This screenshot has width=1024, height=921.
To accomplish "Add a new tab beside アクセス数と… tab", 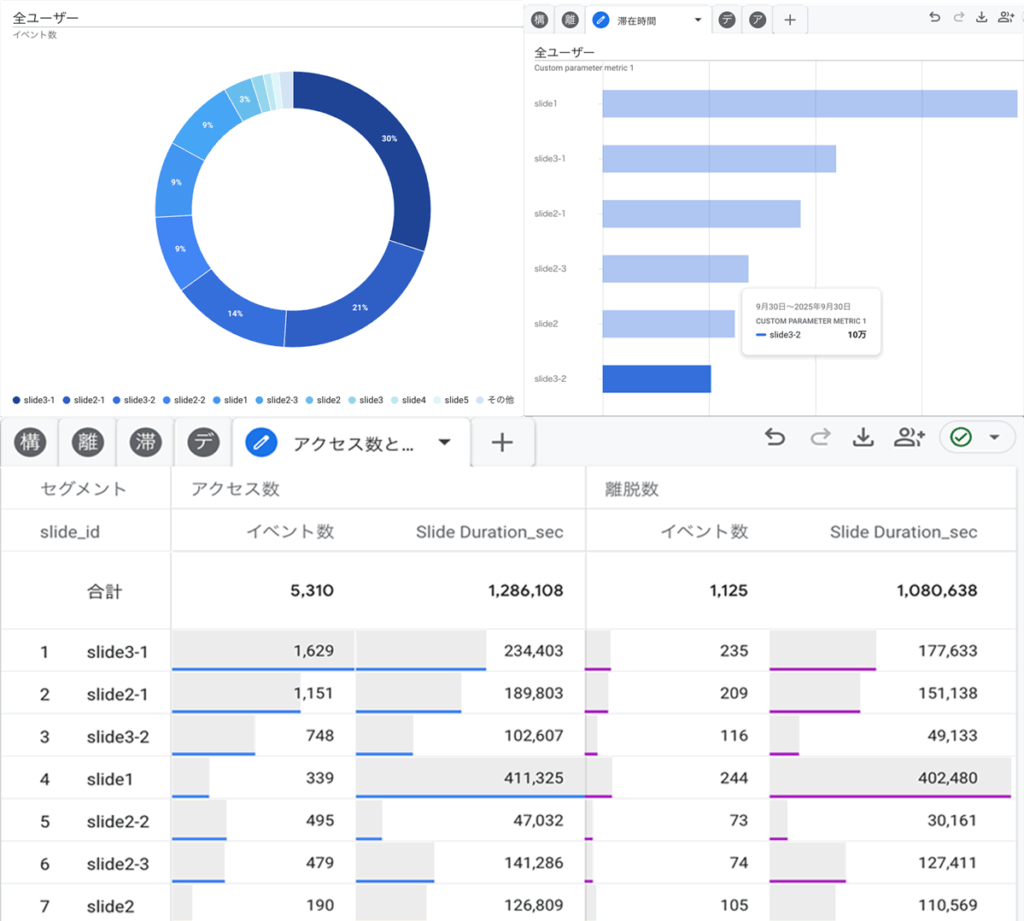I will 502,443.
